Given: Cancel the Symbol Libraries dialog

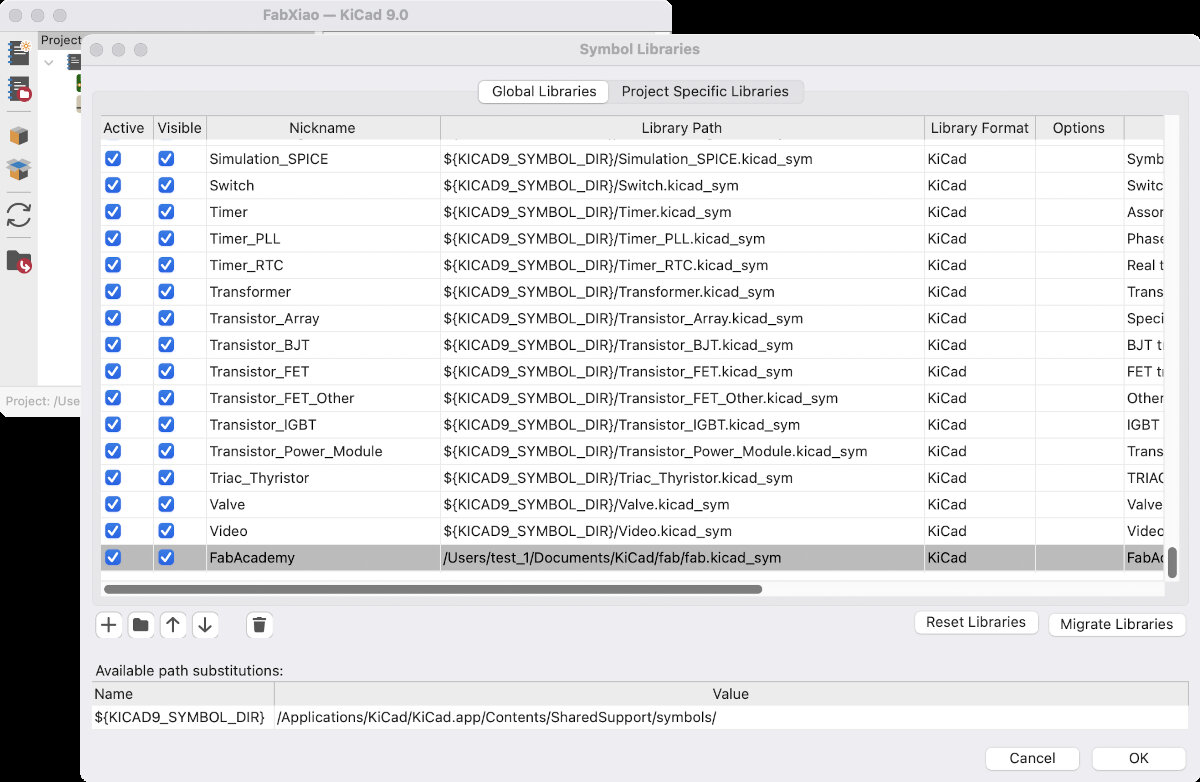Looking at the screenshot, I should pyautogui.click(x=1032, y=758).
